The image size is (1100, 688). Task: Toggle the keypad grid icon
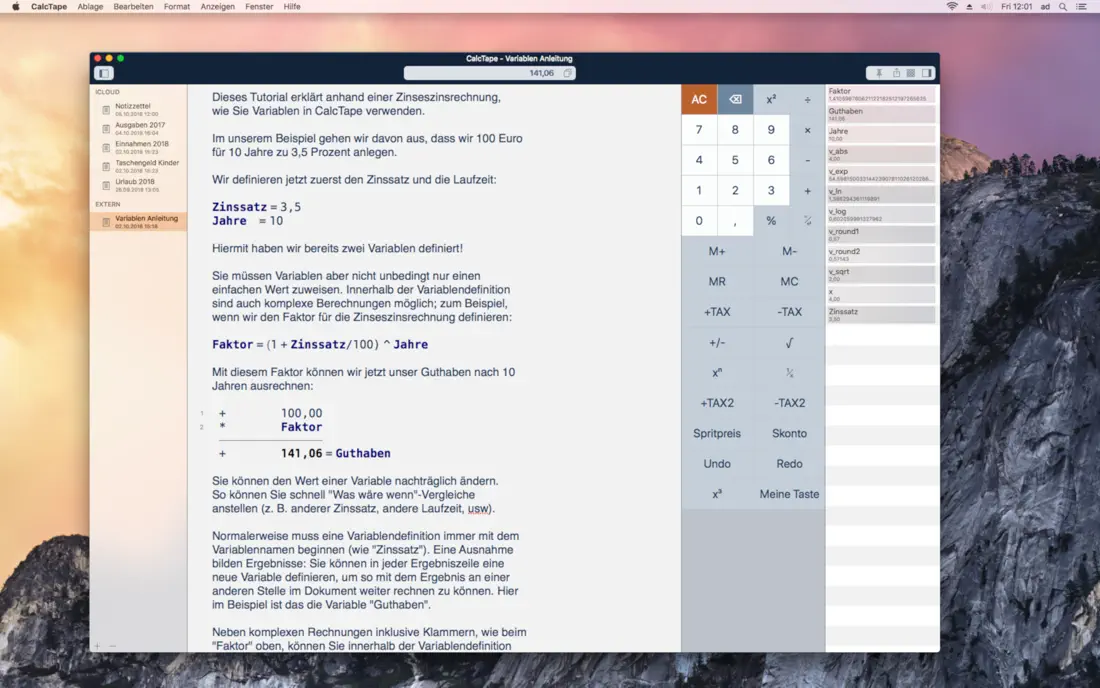pos(911,73)
